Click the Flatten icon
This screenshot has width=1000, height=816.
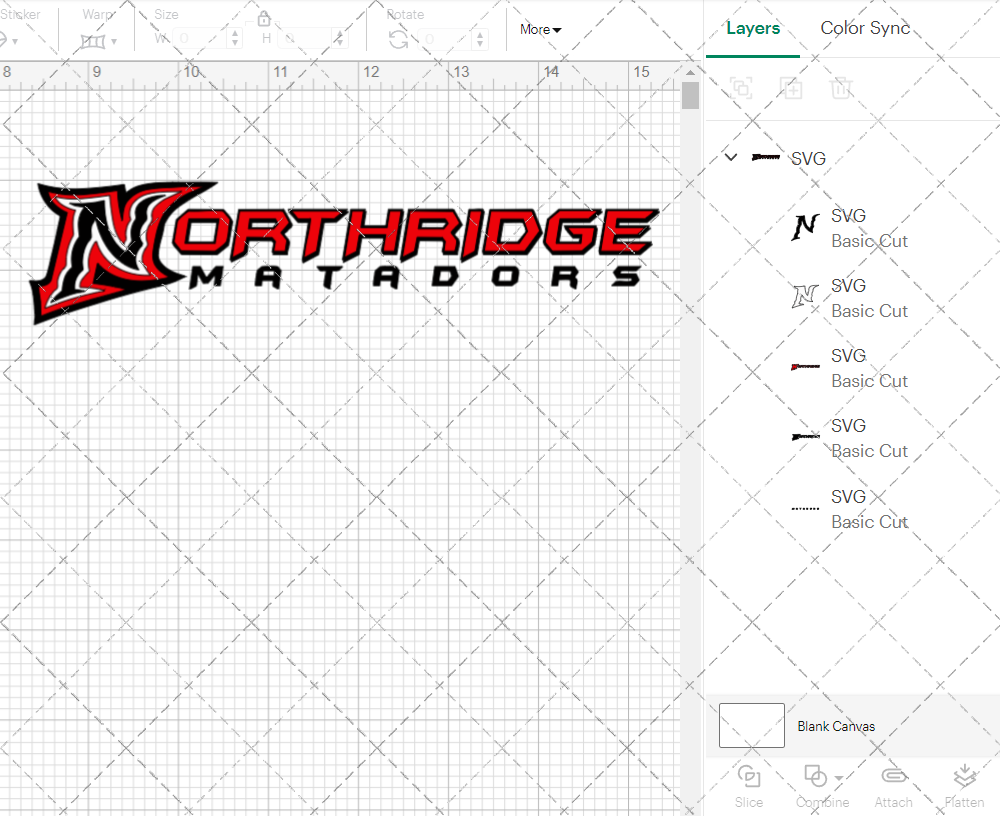pos(964,776)
